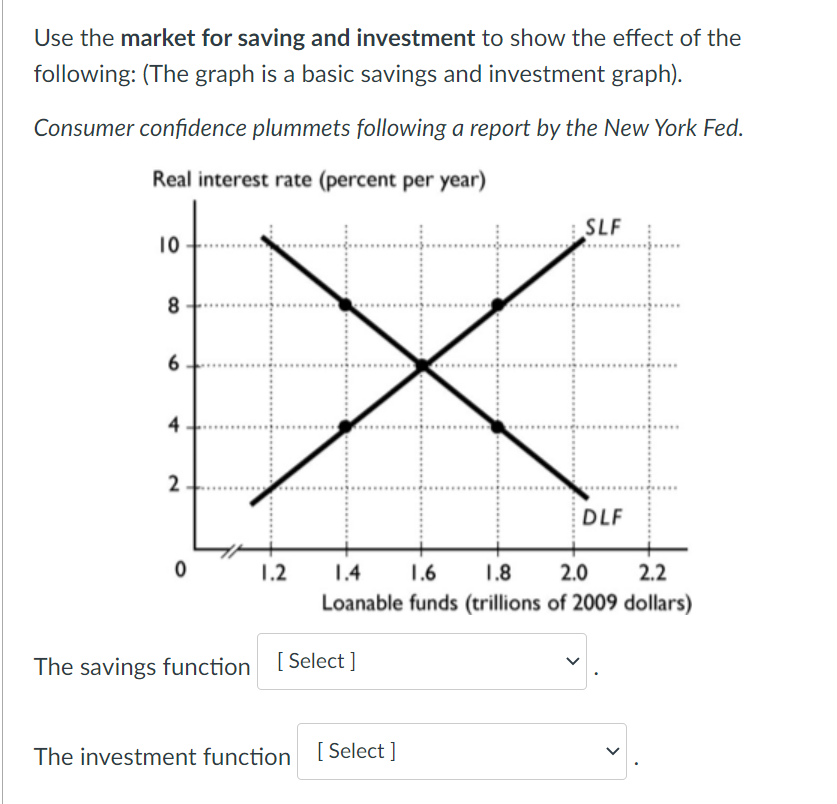Click the equilibrium point at 6 percent

coord(423,366)
